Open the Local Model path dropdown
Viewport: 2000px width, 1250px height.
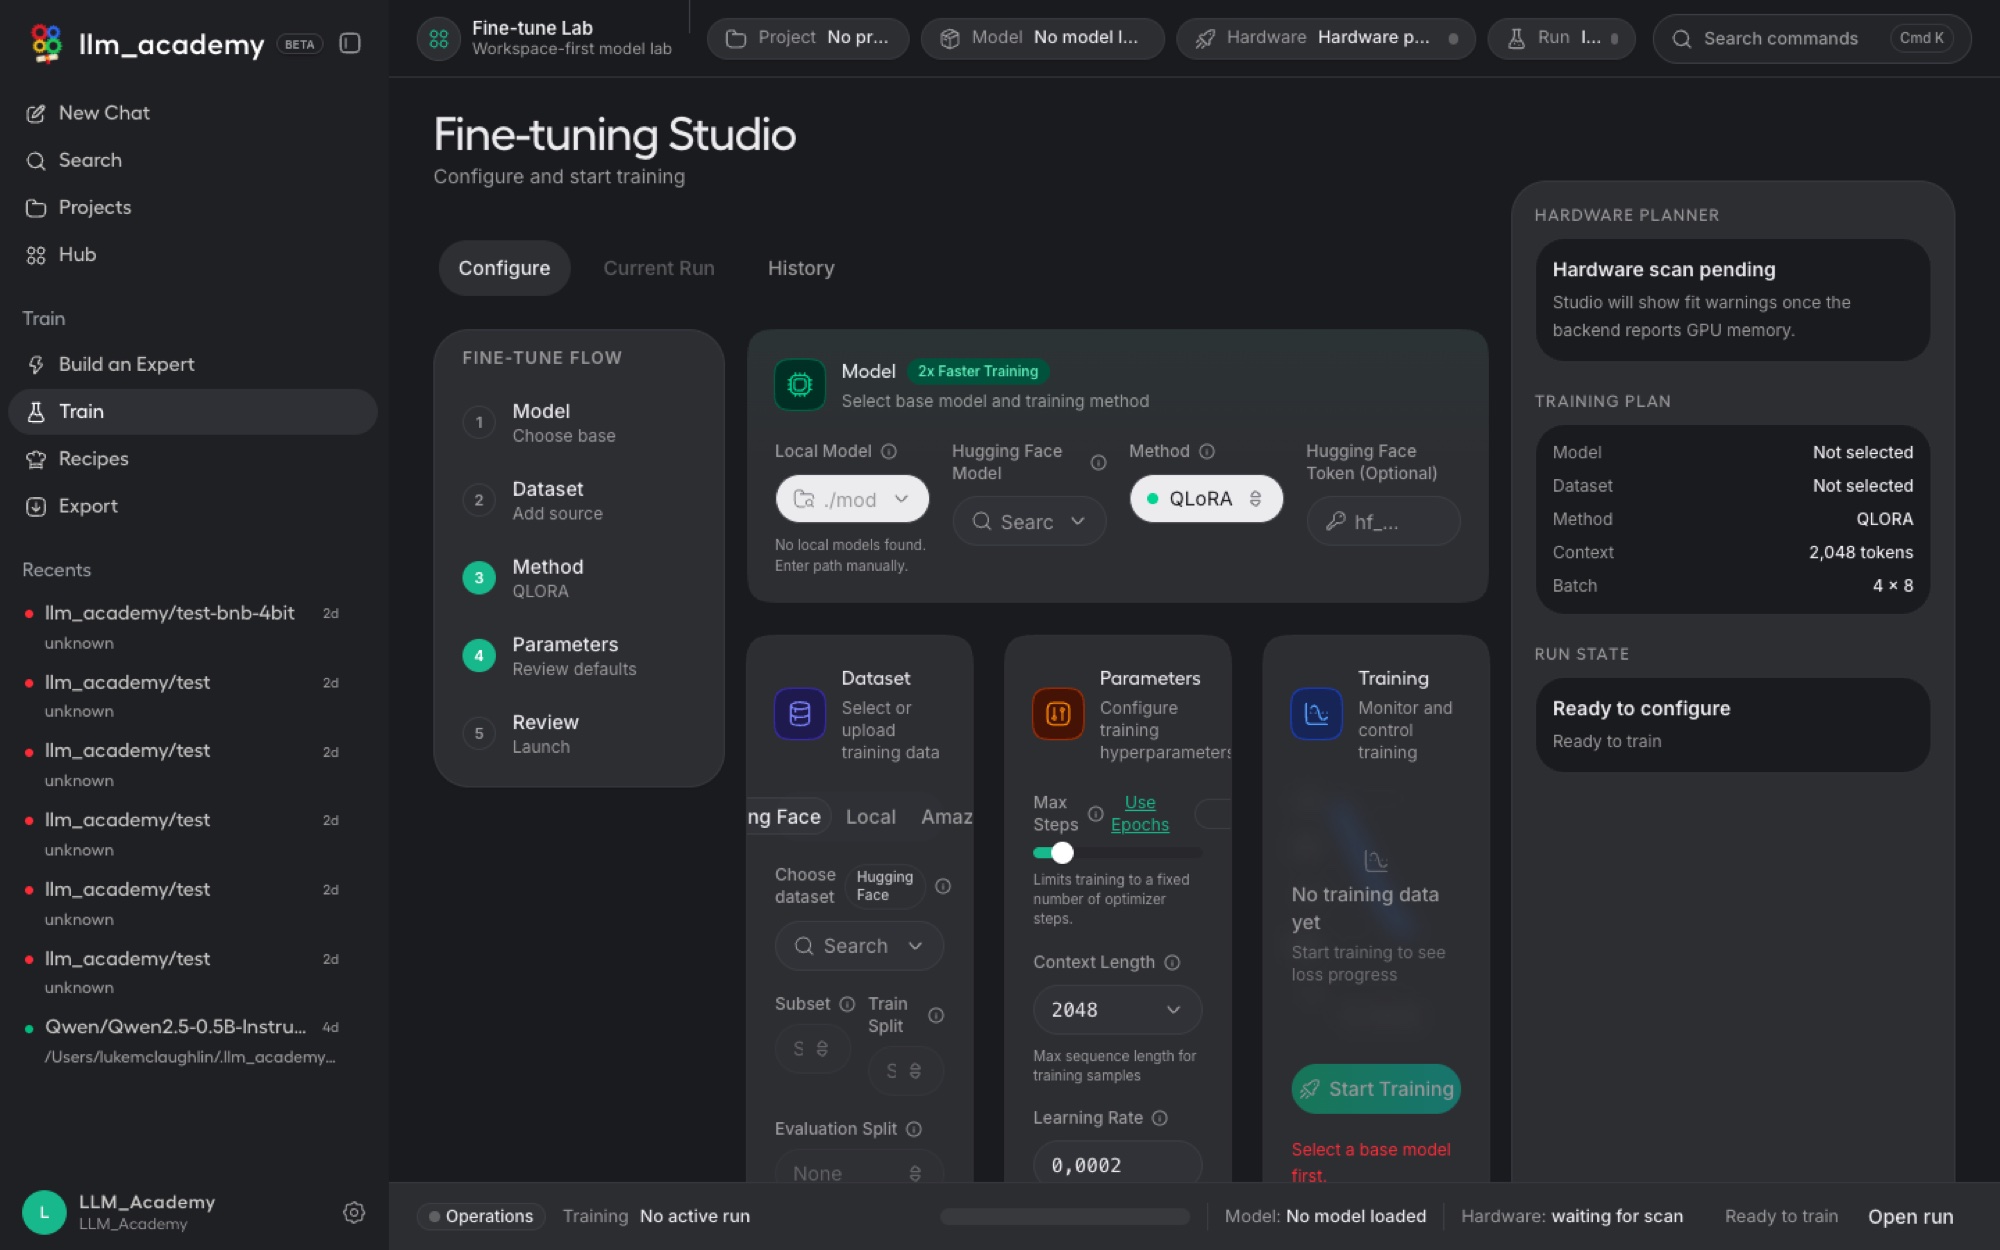click(852, 499)
